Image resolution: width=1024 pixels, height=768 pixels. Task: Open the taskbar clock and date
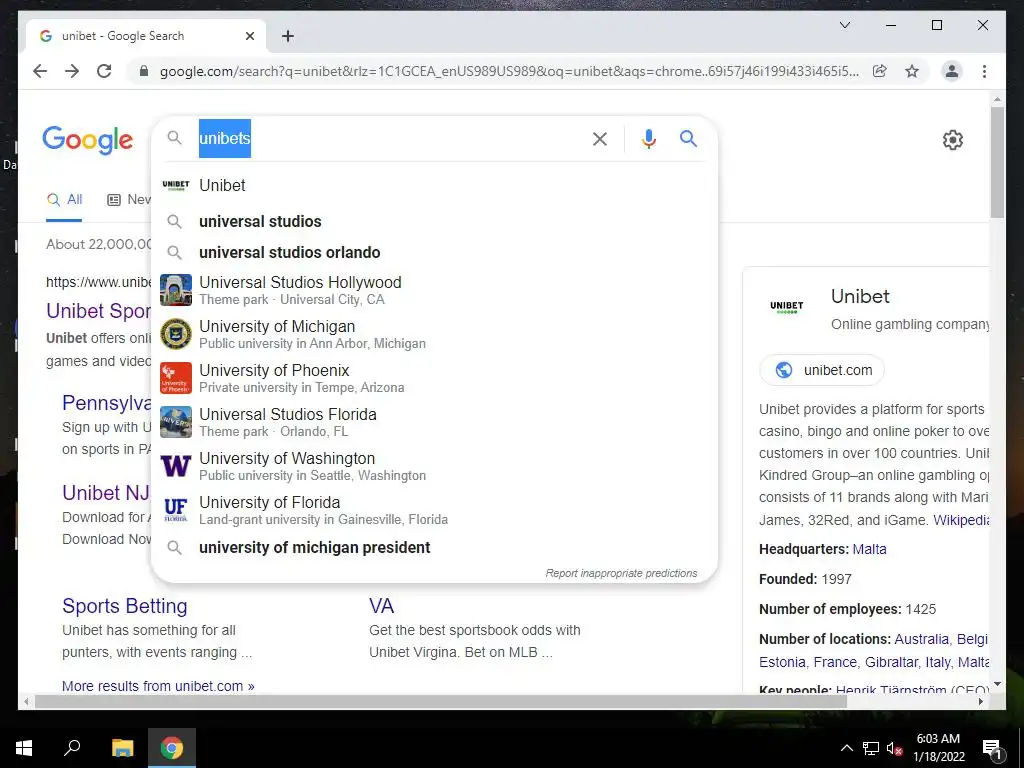(938, 748)
